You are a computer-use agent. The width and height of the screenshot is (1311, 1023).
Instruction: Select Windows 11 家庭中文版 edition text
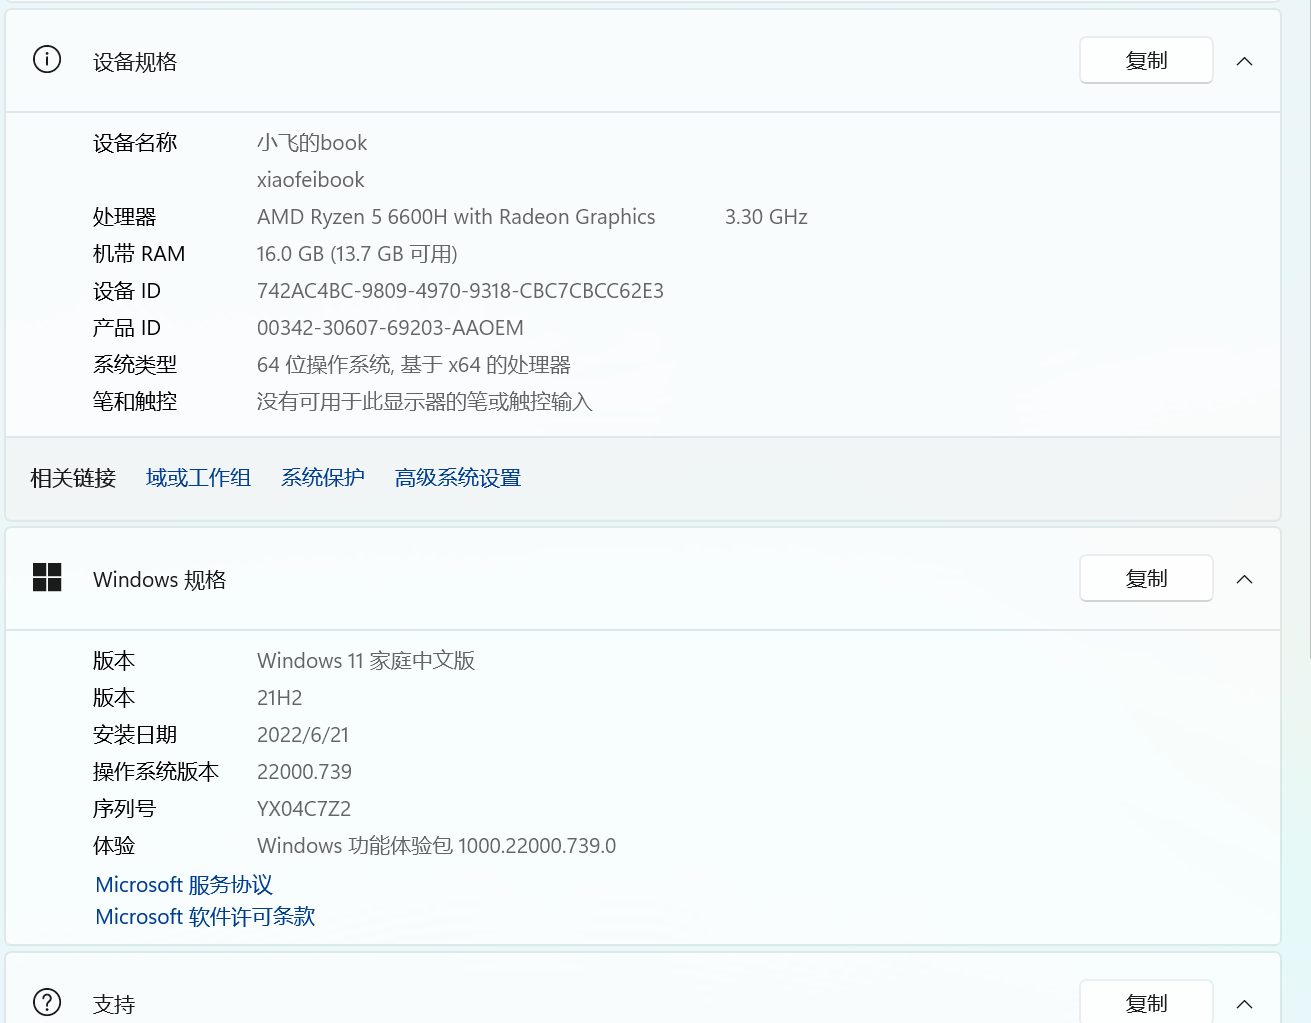pyautogui.click(x=366, y=661)
